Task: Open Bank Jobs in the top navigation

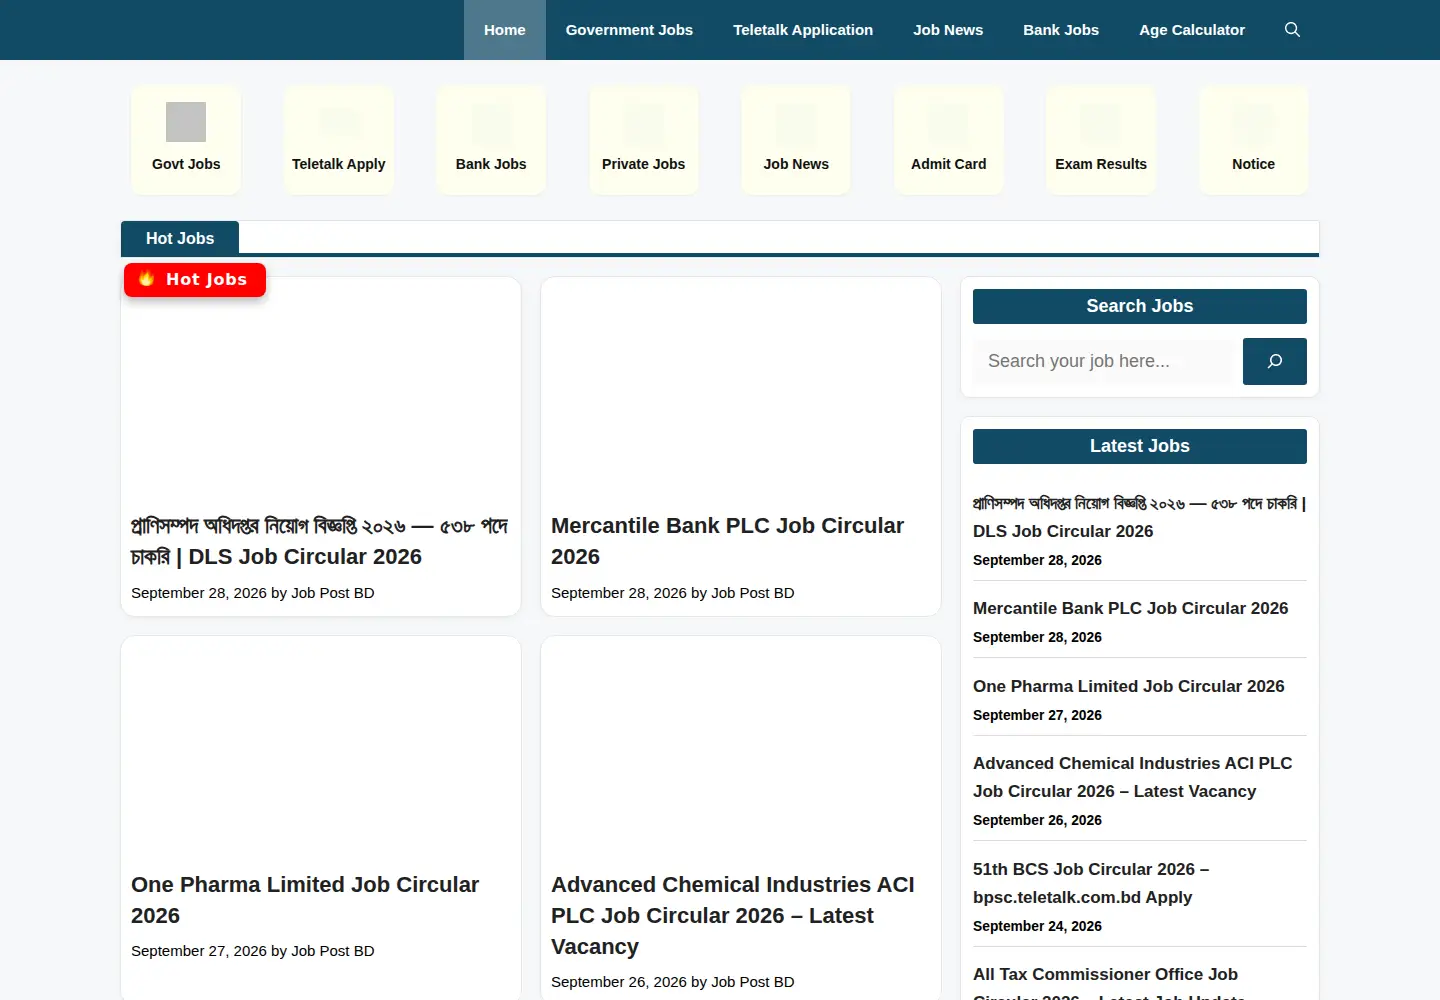Action: [x=1061, y=30]
